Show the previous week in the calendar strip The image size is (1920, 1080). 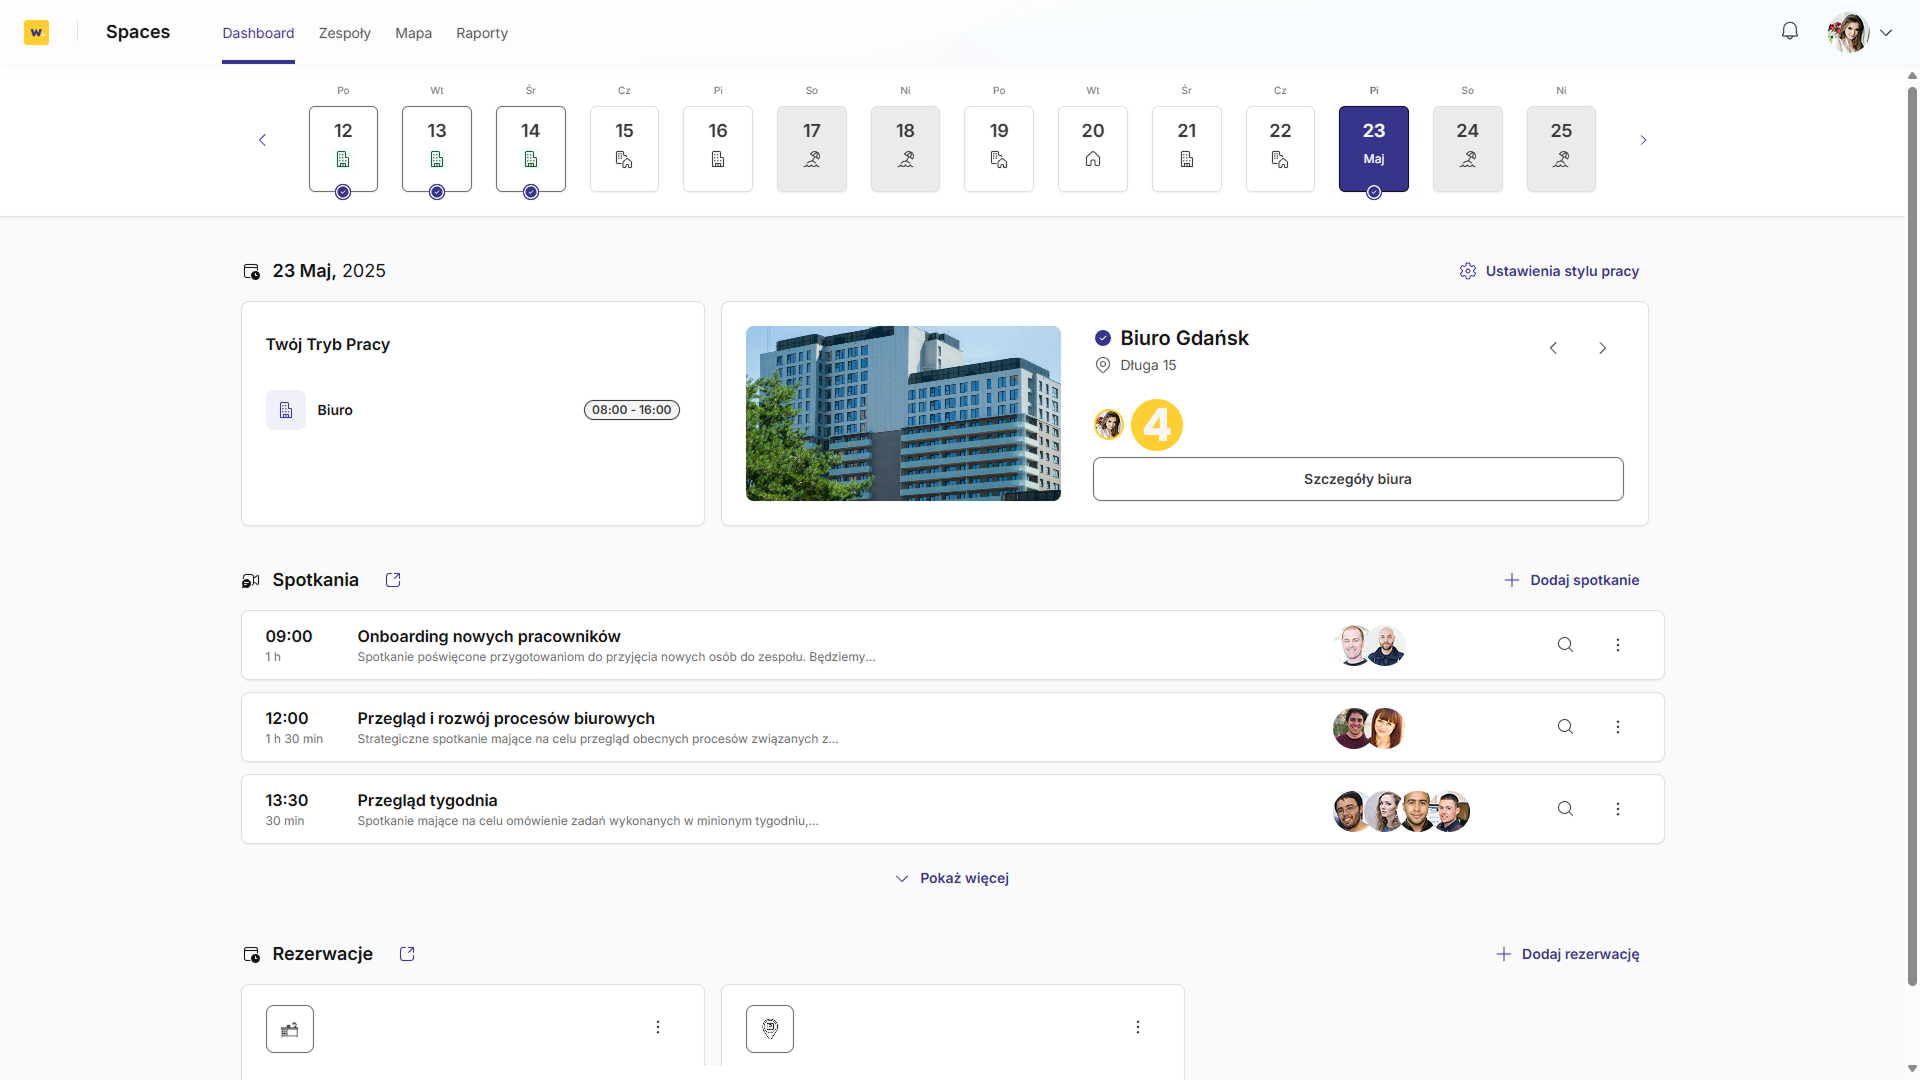tap(263, 140)
